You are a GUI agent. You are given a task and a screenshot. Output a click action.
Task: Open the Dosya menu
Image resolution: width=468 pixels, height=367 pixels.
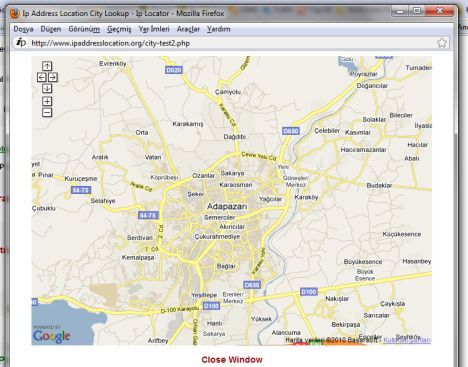pyautogui.click(x=23, y=29)
